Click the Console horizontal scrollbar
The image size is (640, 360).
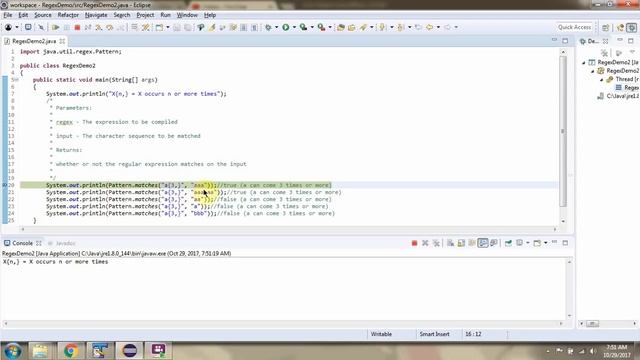pyautogui.click(x=283, y=323)
